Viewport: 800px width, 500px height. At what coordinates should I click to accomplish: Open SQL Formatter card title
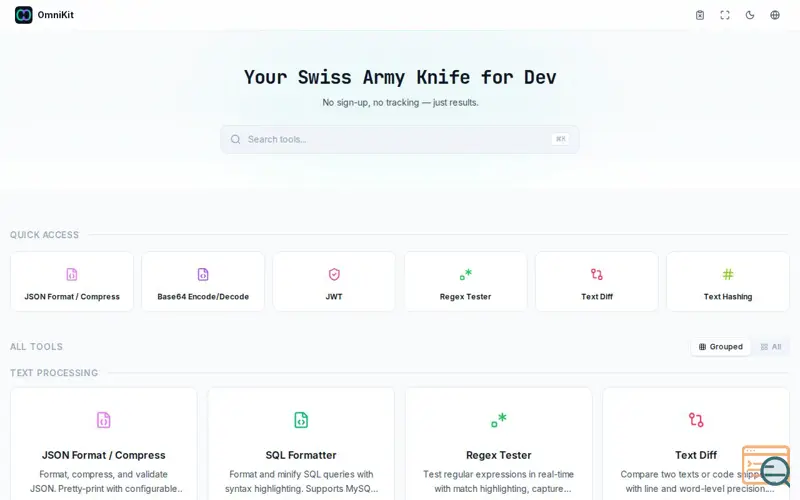point(301,455)
